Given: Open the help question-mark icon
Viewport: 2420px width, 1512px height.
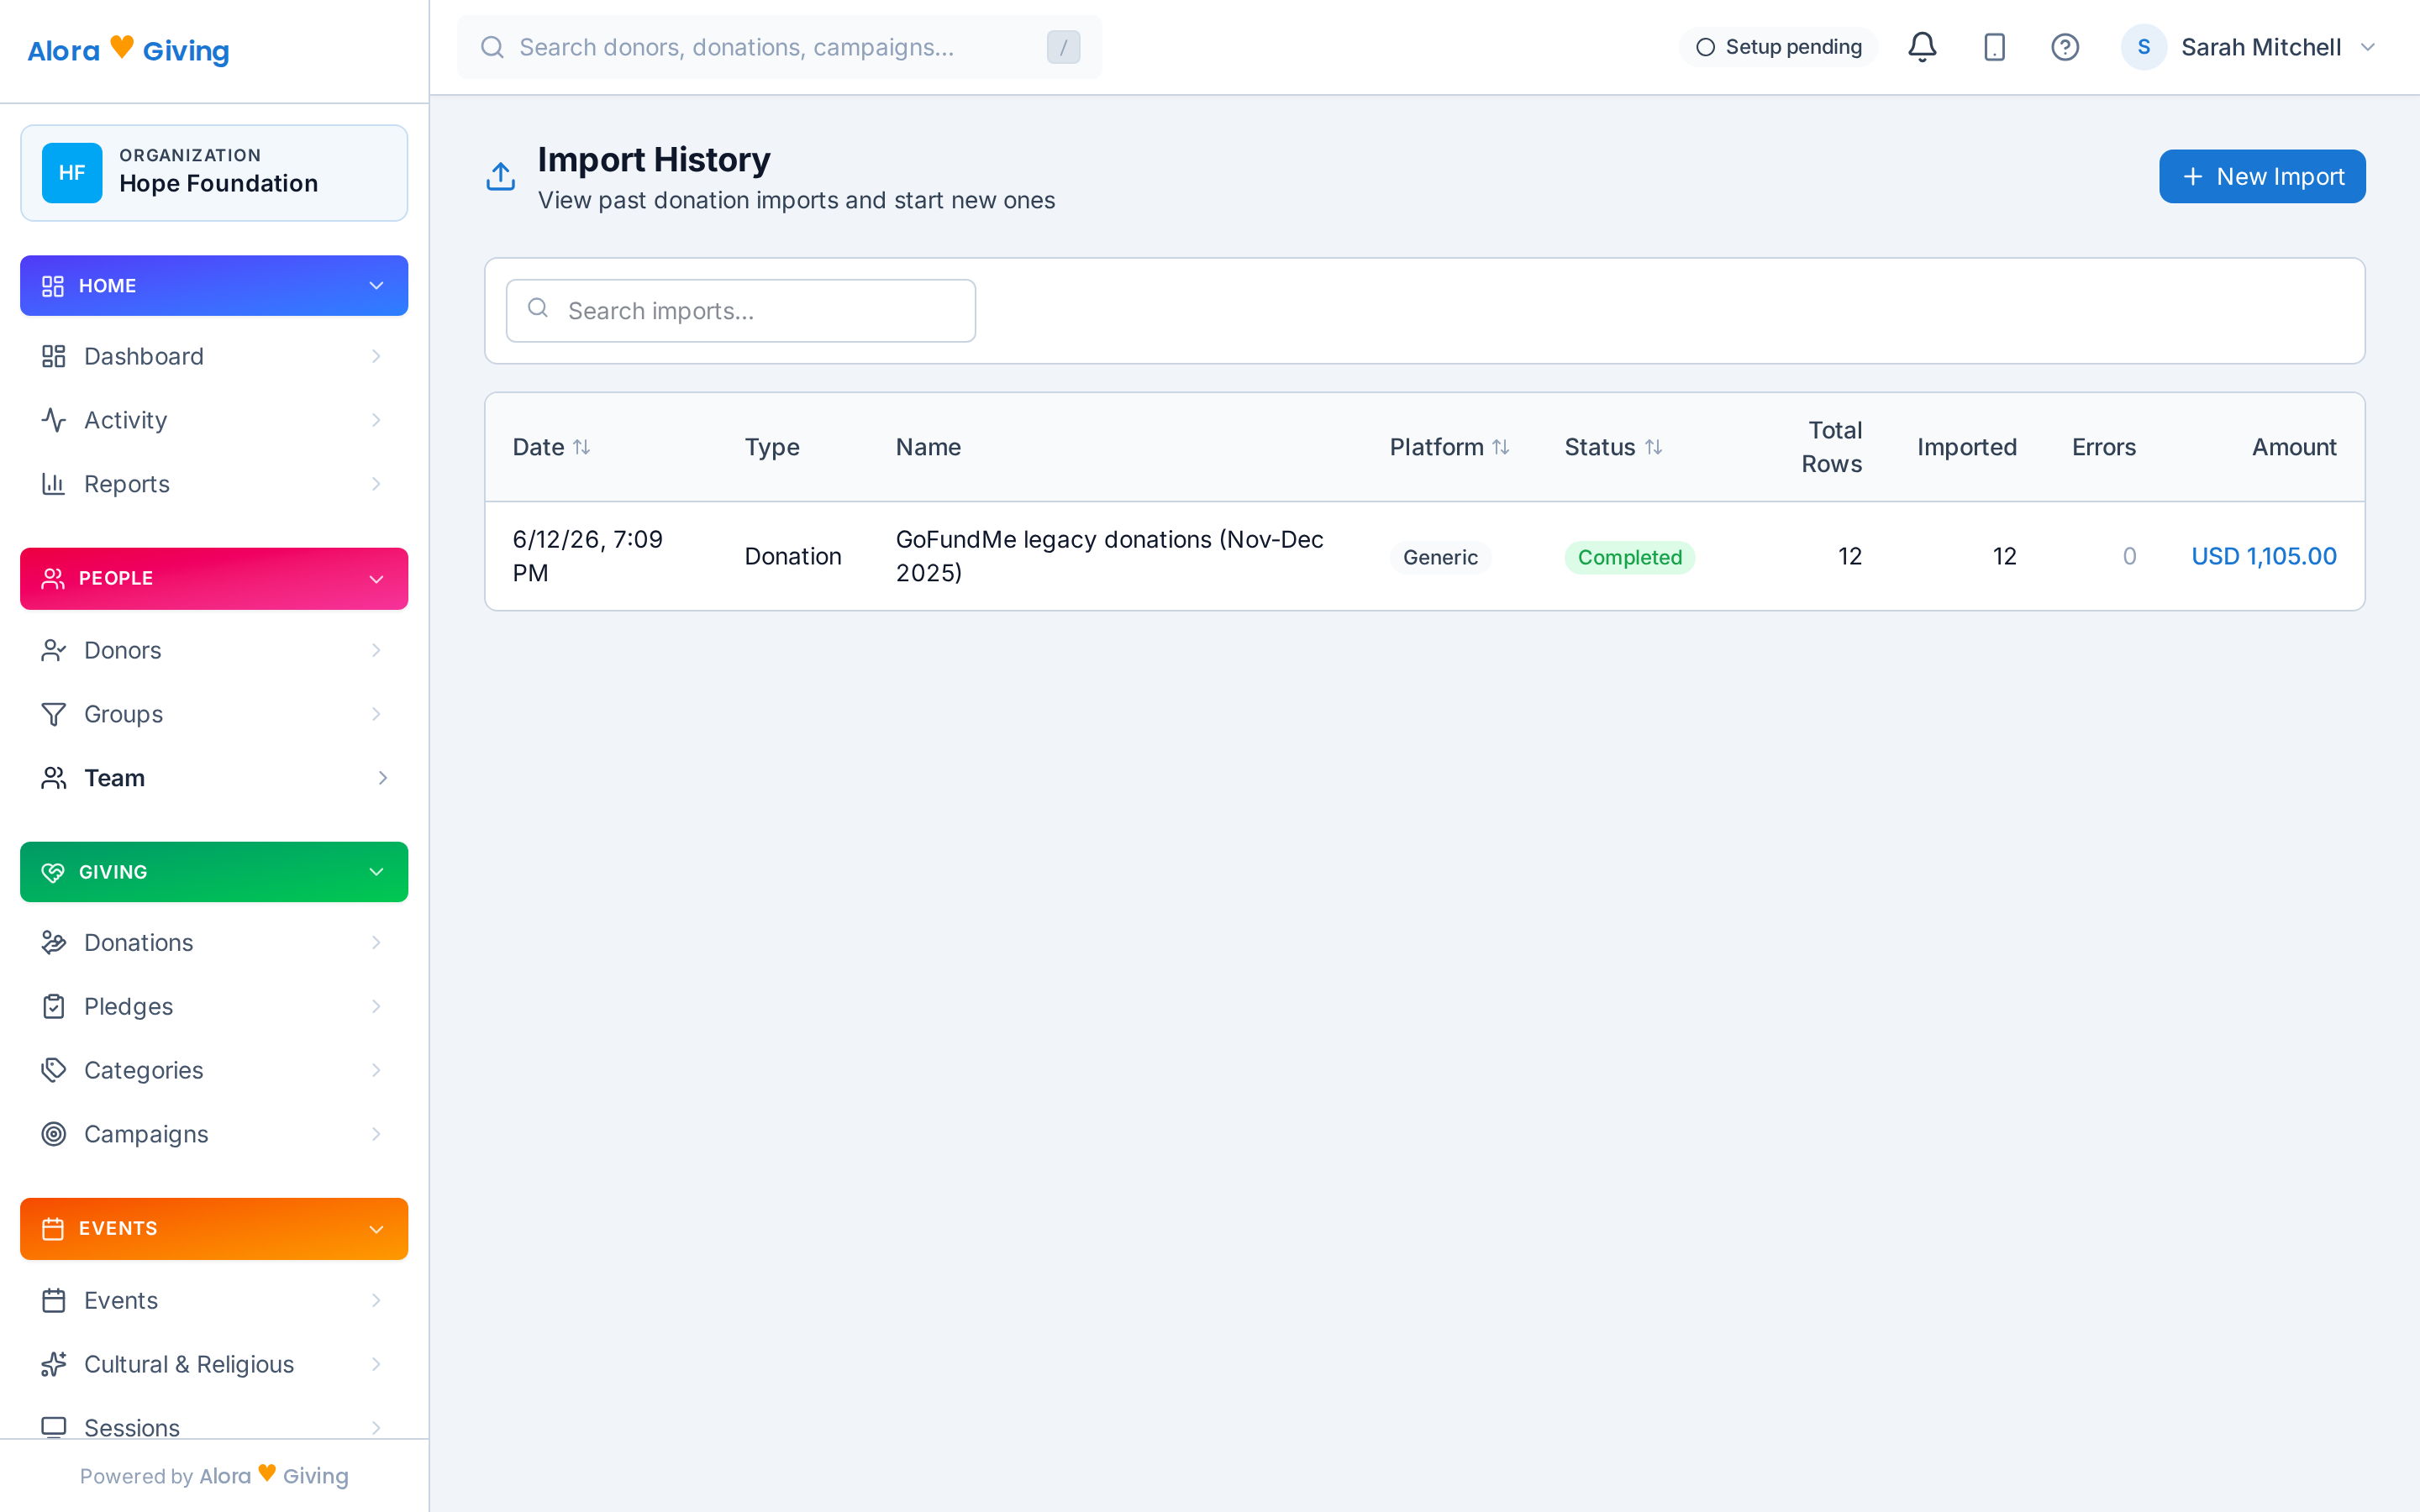Looking at the screenshot, I should point(2065,47).
